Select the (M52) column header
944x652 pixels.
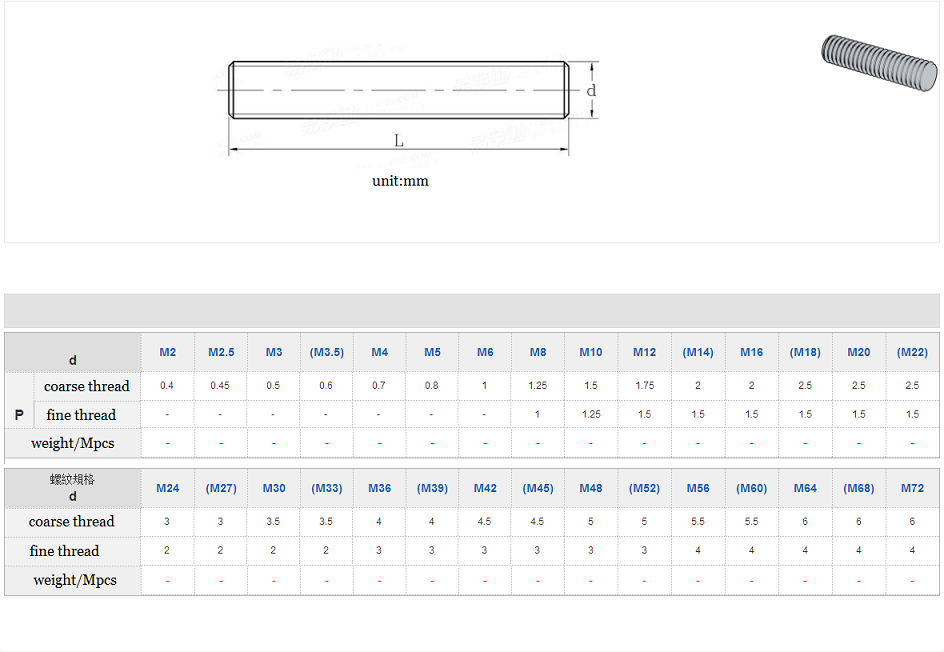click(x=644, y=488)
